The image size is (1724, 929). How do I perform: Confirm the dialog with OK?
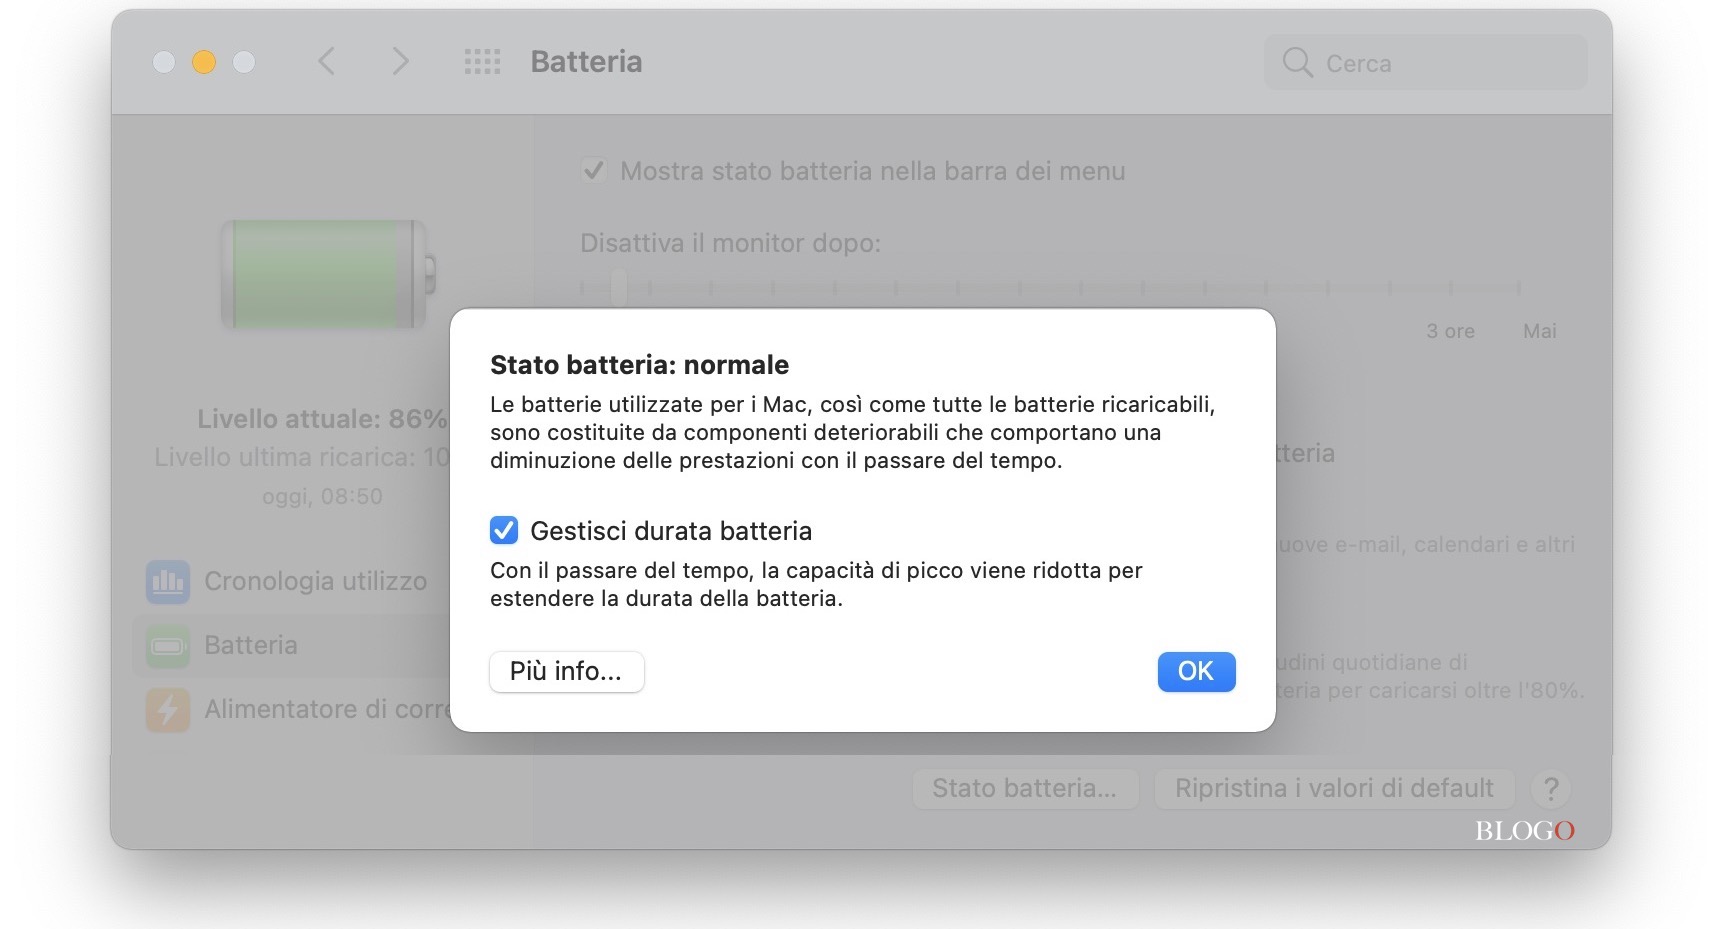[1196, 672]
